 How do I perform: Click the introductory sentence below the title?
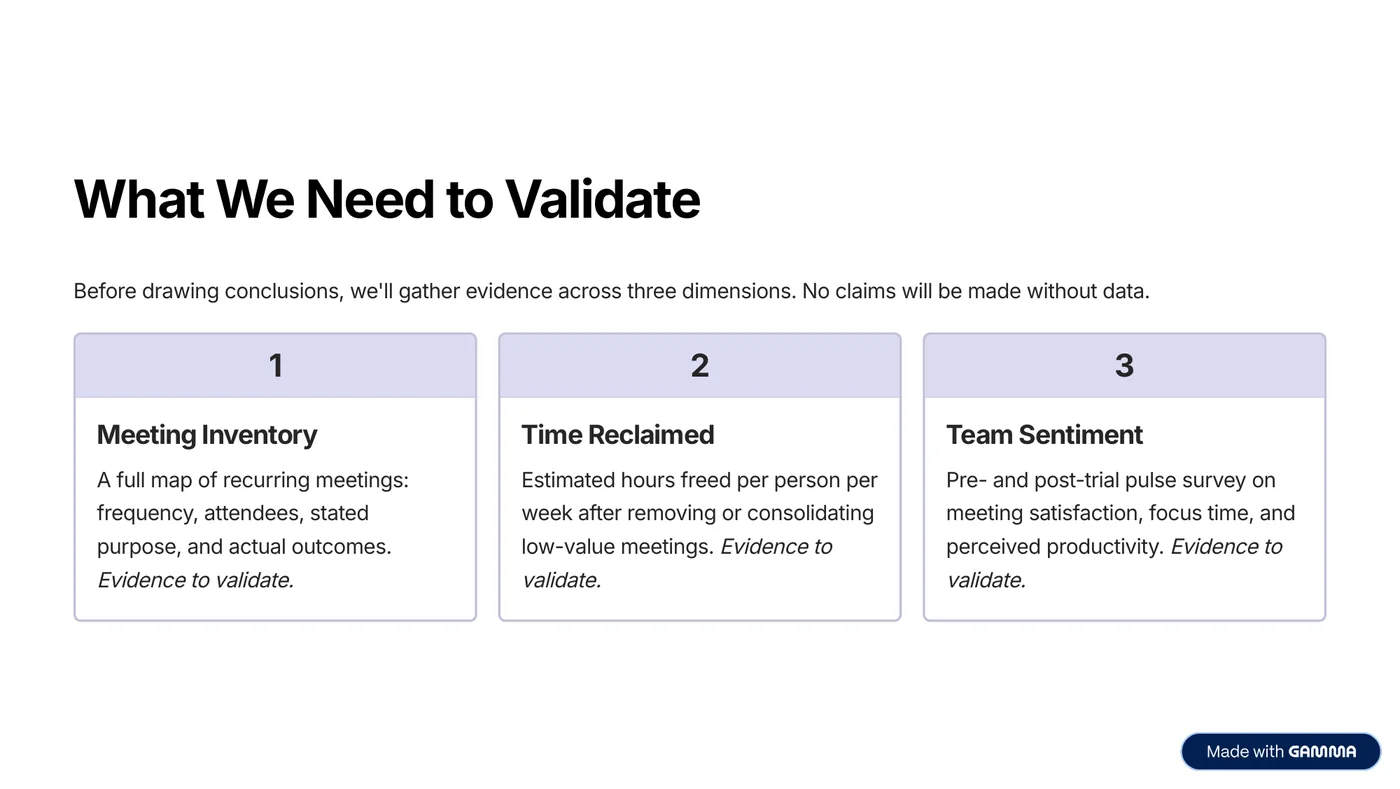(611, 291)
